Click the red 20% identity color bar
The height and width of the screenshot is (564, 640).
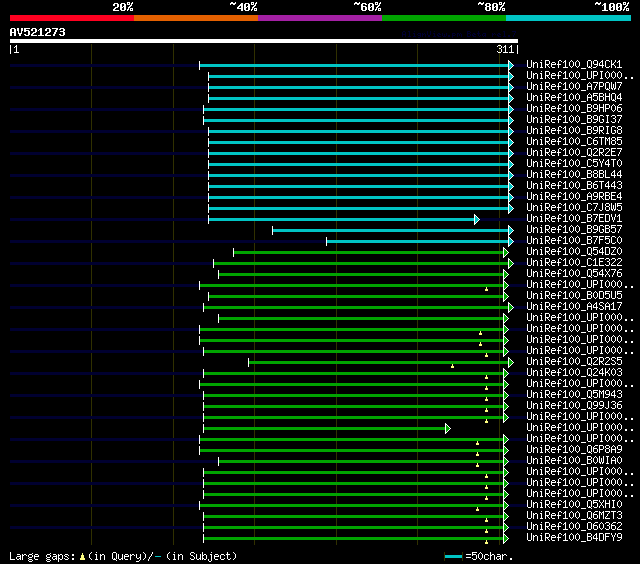click(72, 18)
